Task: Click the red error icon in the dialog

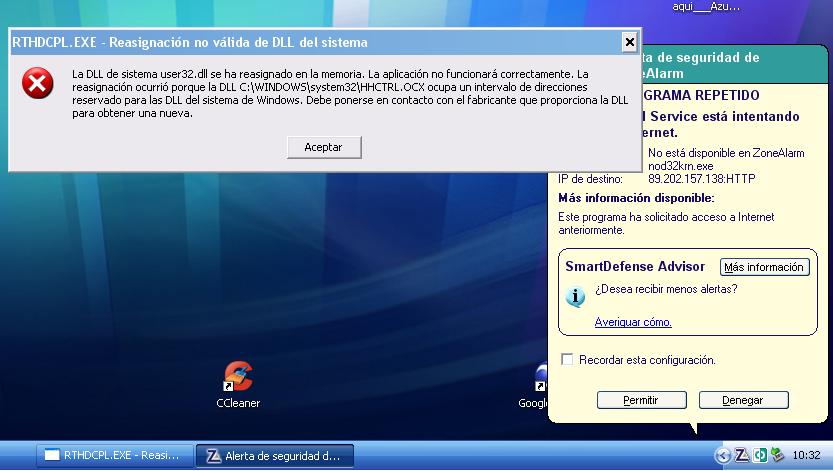Action: tap(37, 83)
